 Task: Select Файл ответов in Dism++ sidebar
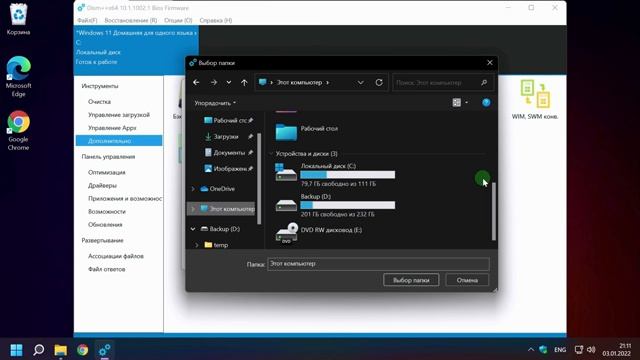click(x=107, y=269)
